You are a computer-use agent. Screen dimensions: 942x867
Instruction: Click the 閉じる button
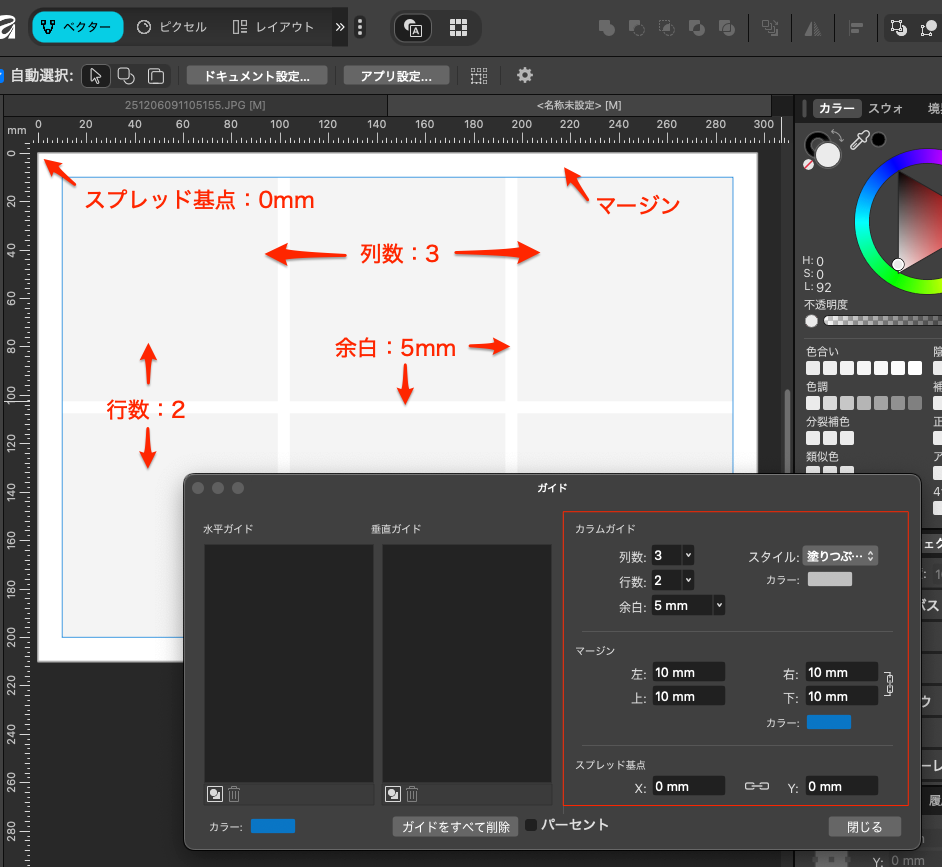pyautogui.click(x=864, y=827)
